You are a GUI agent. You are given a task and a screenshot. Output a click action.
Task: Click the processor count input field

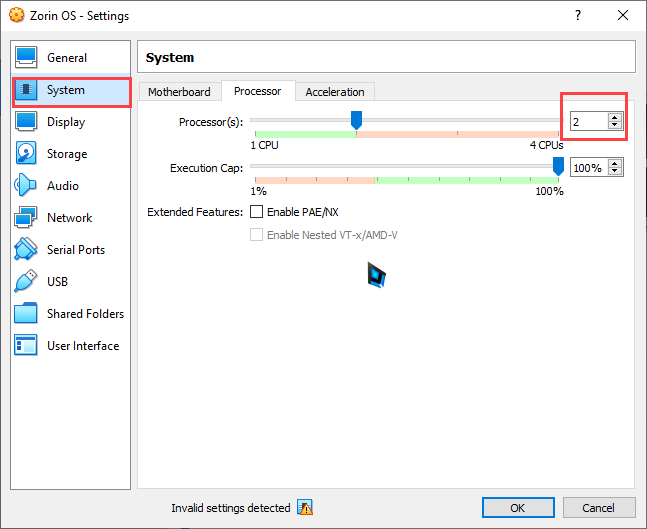tap(589, 121)
